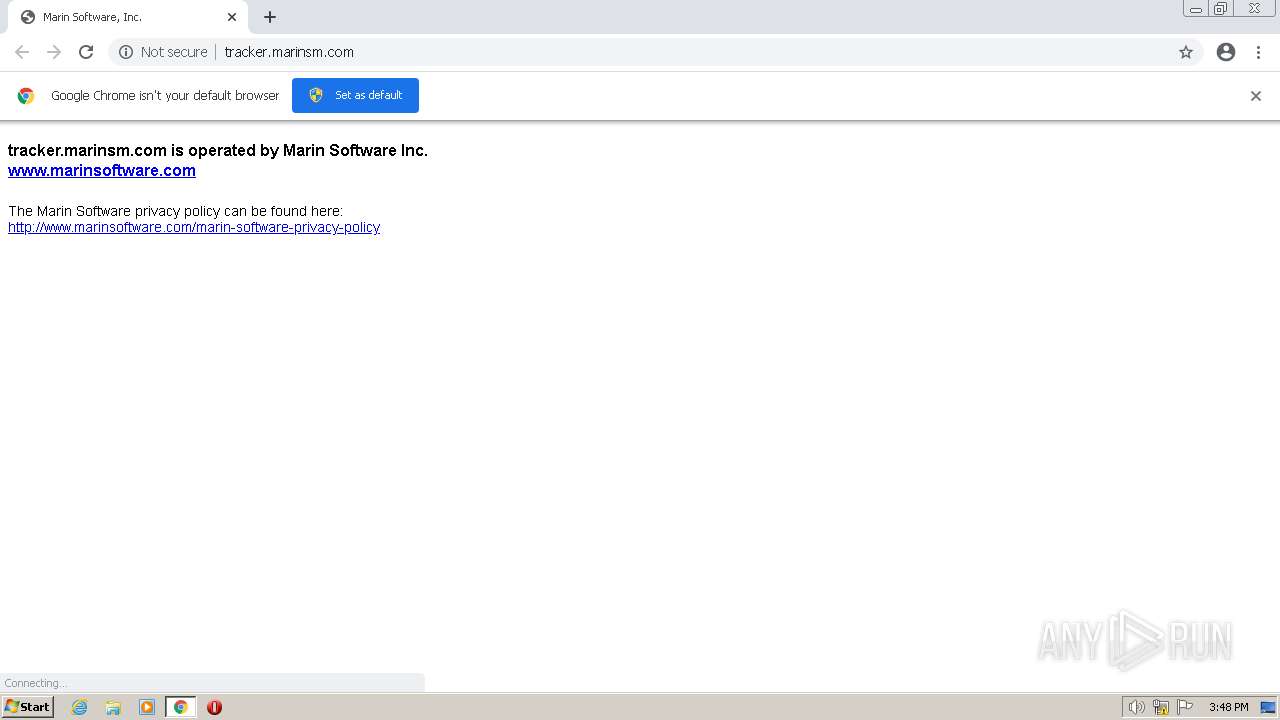Open the Action Center flag icon
Screen dimensions: 1280x720
click(1185, 707)
